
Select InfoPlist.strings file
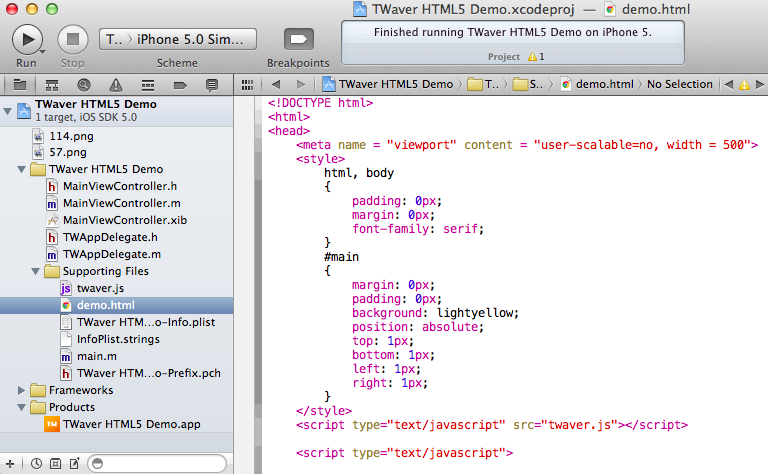118,339
